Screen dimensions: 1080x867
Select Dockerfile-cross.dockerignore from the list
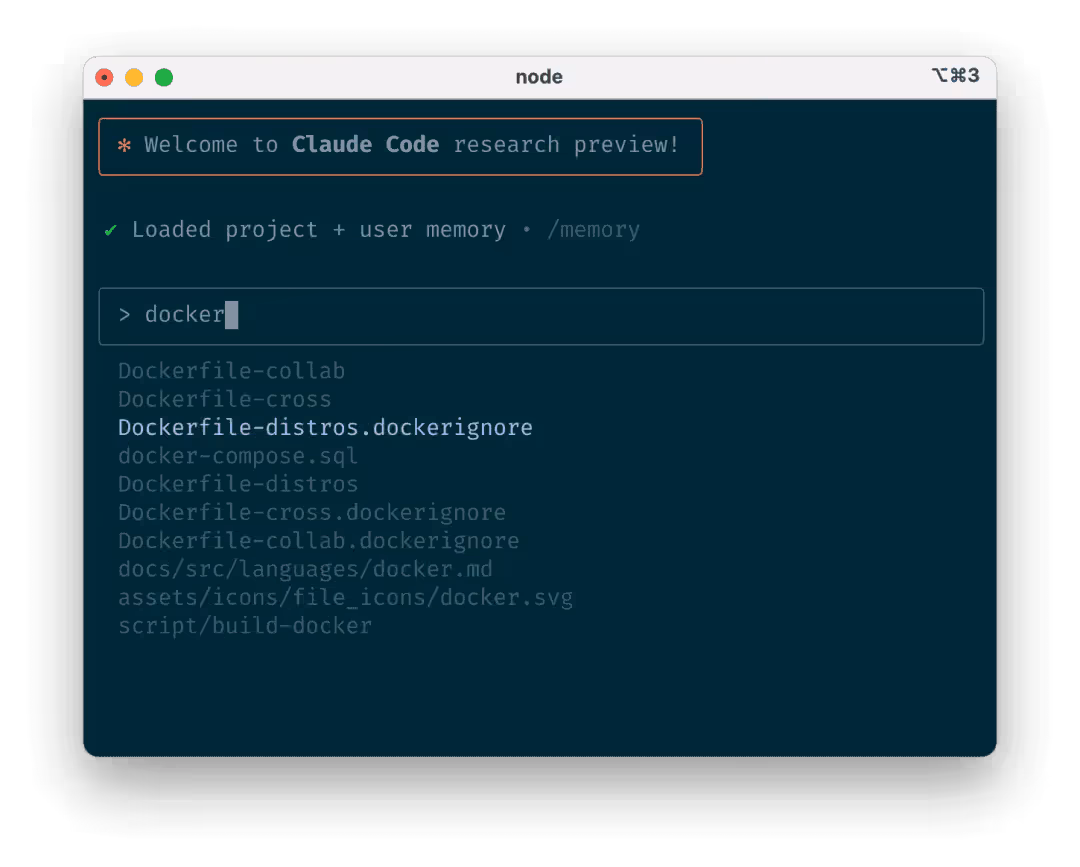pyautogui.click(x=311, y=513)
